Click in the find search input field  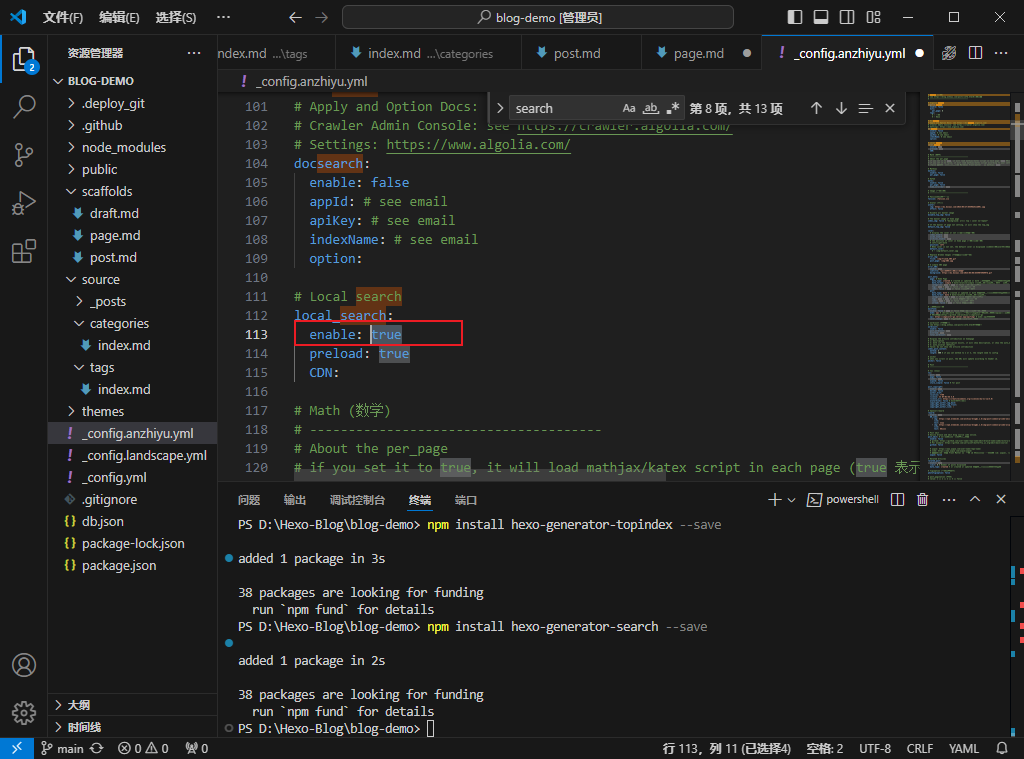click(x=564, y=108)
